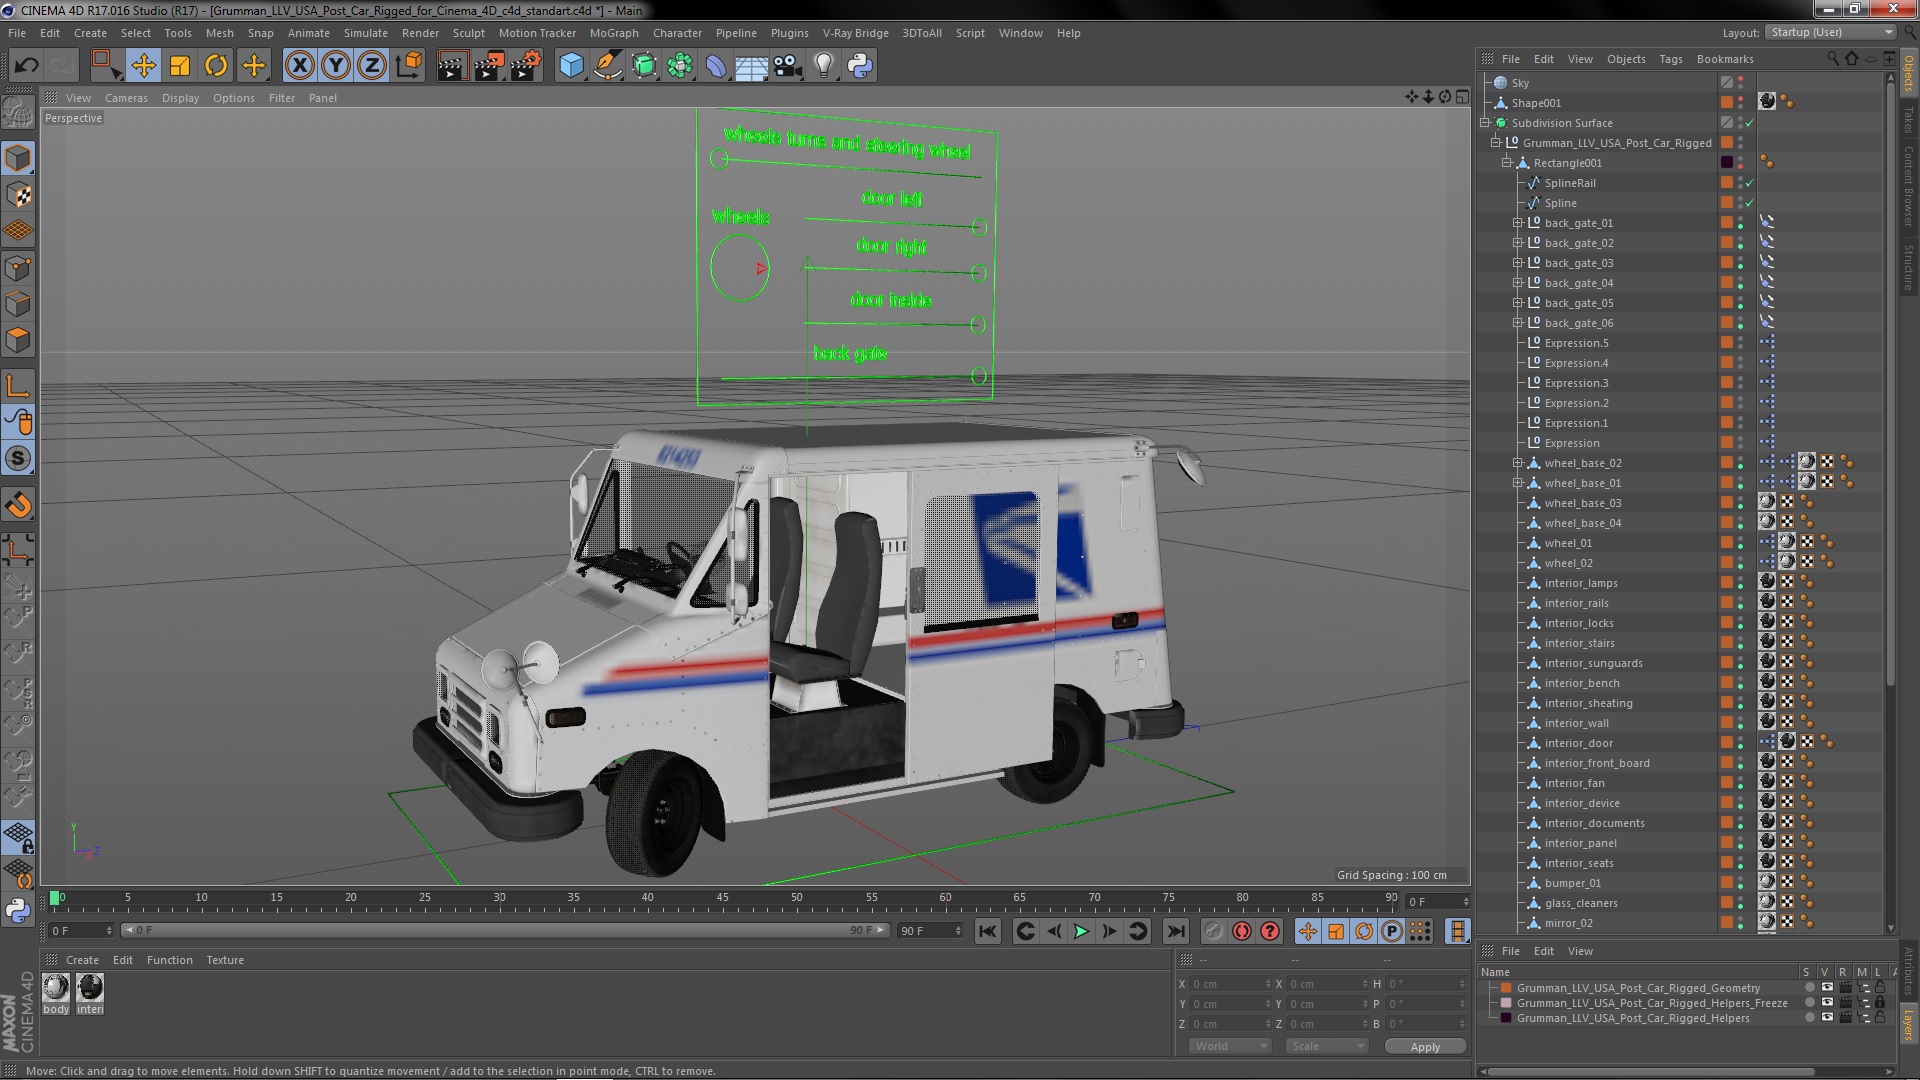
Task: Enable Snap magnet icon
Action: [18, 505]
